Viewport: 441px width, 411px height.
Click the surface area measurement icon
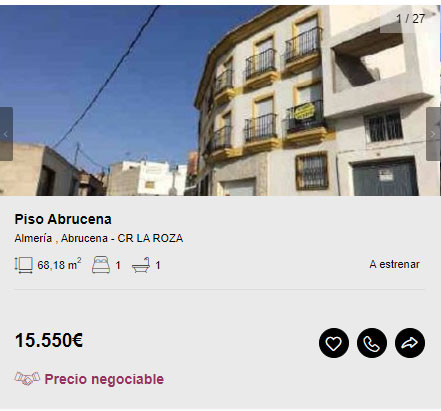(x=24, y=265)
